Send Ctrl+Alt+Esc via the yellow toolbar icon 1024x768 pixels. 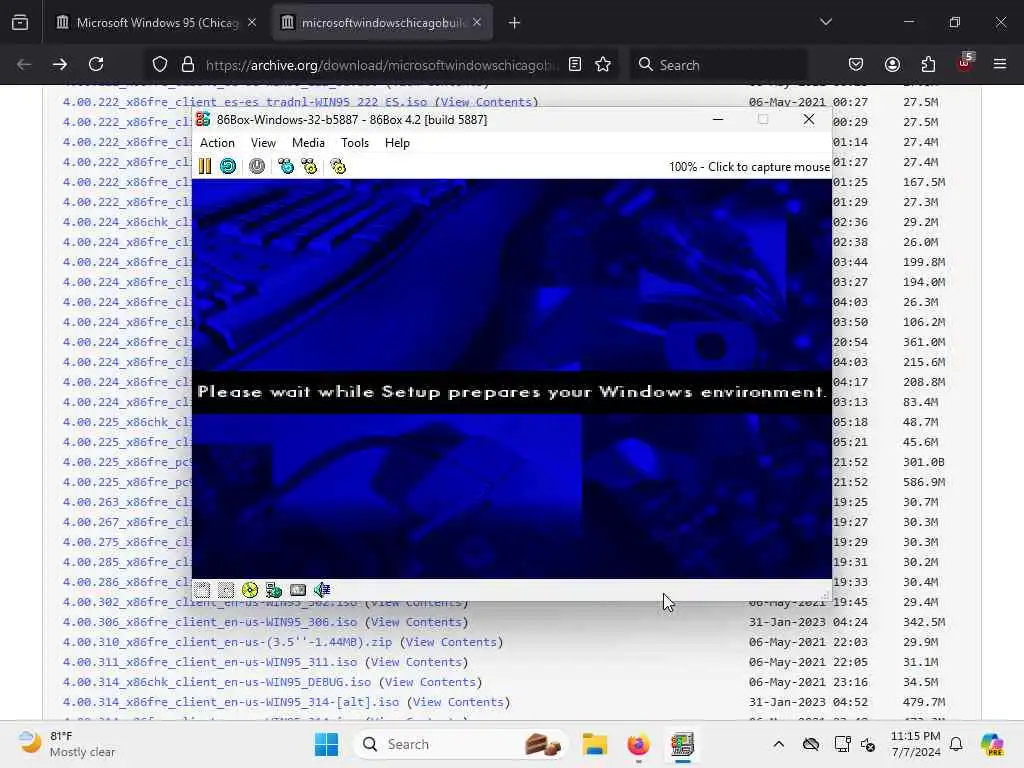(x=309, y=167)
